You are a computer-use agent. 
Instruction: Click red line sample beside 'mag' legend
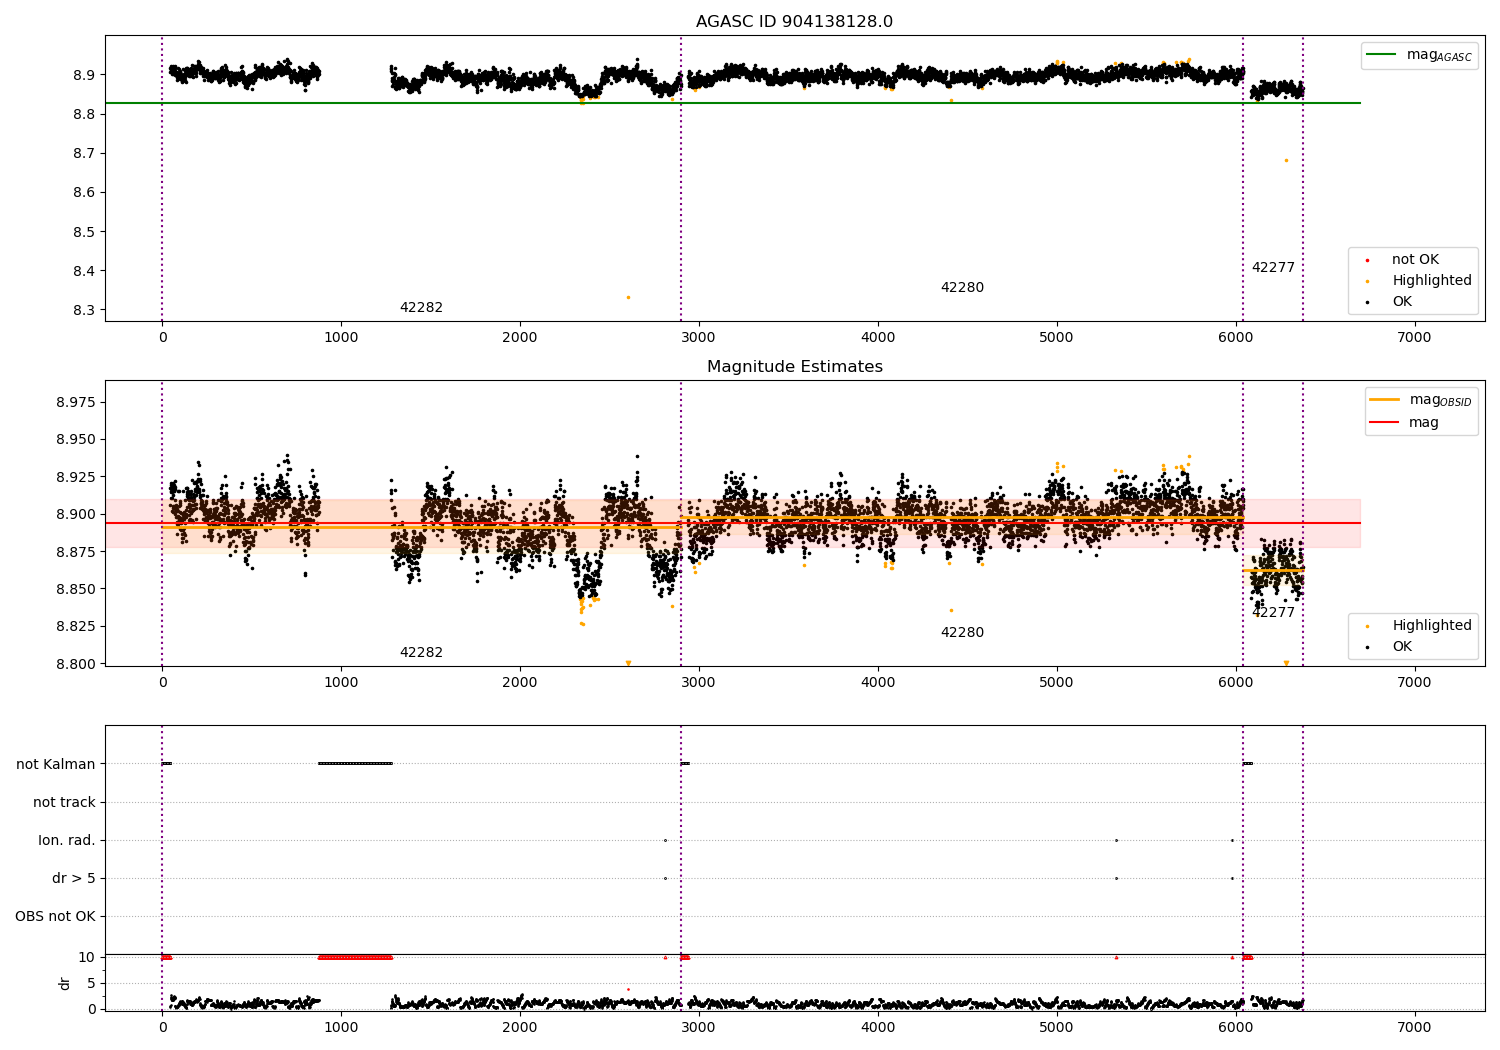[1385, 422]
